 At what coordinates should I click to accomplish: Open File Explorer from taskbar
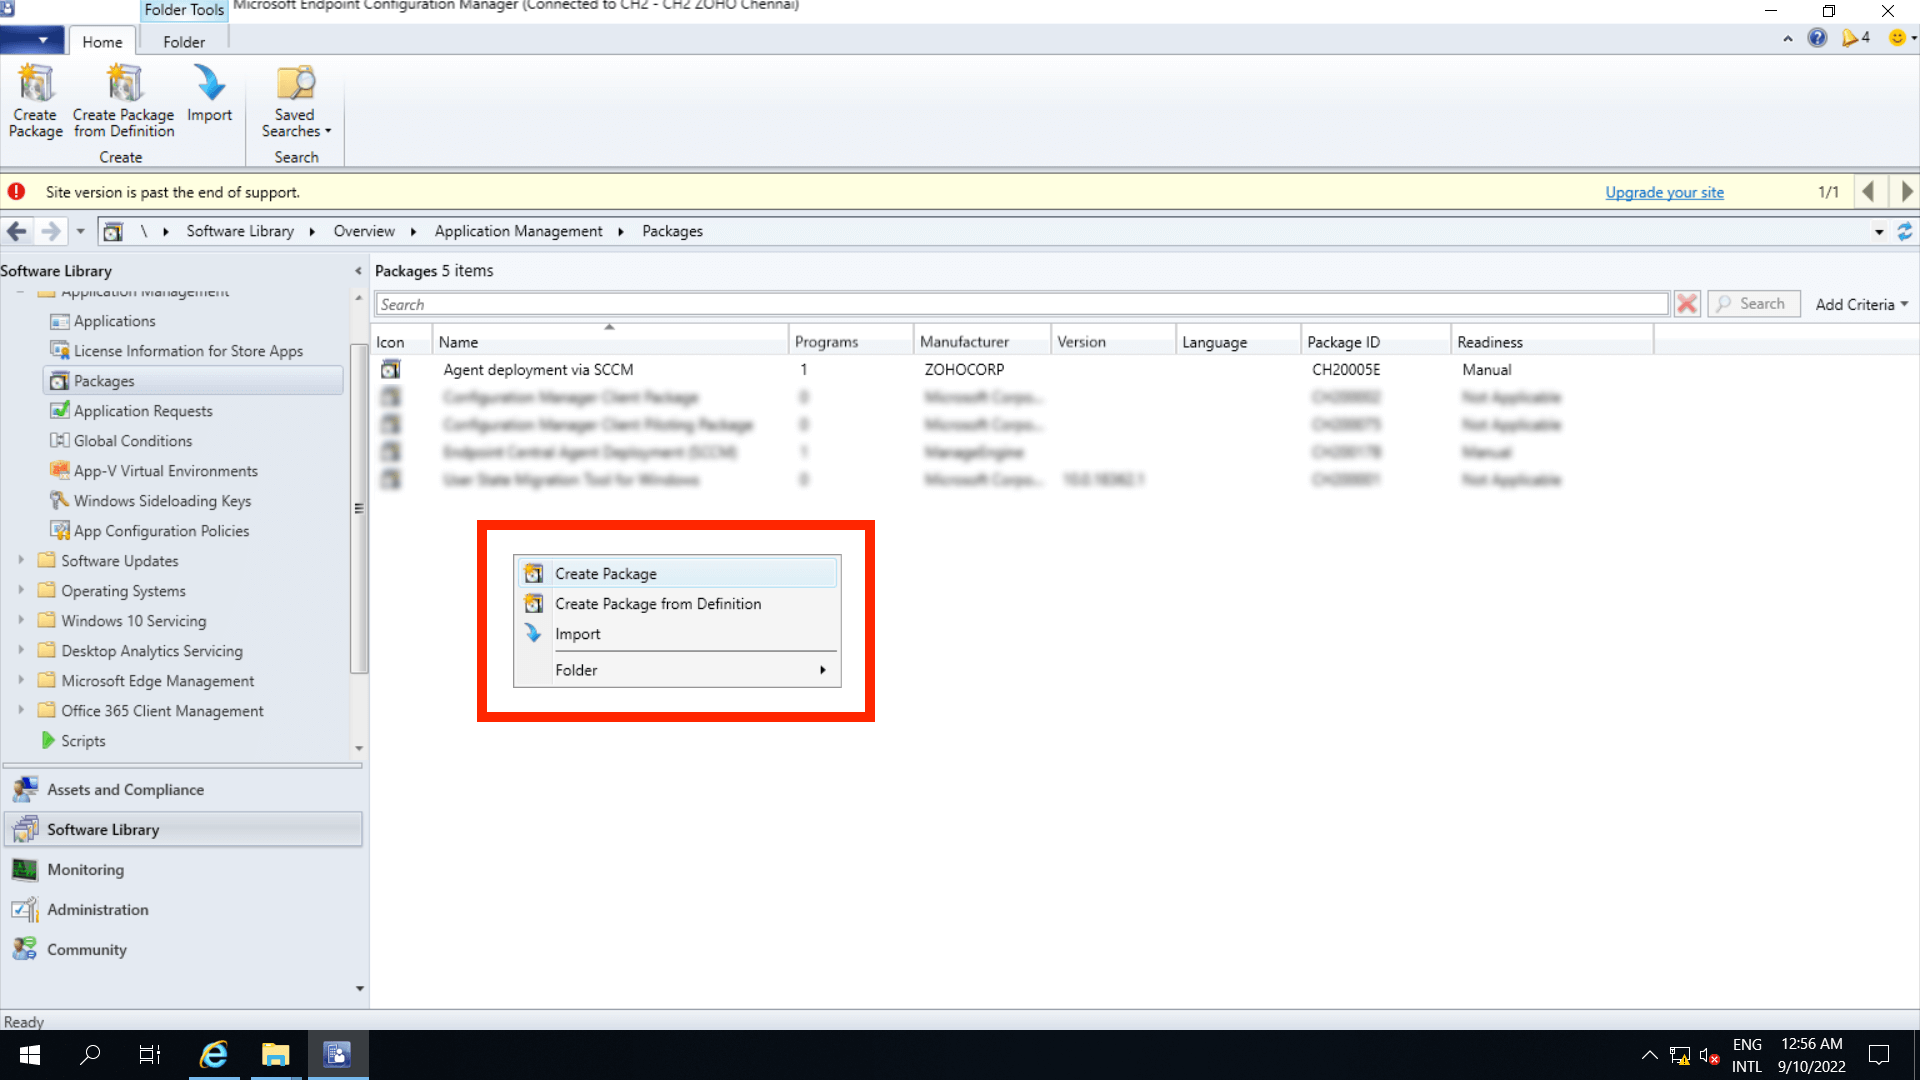coord(275,1055)
